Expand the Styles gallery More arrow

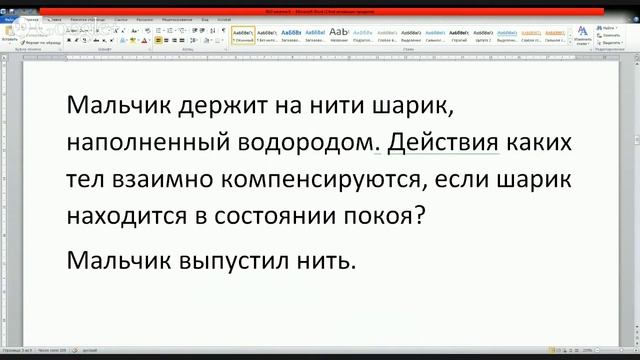570,42
